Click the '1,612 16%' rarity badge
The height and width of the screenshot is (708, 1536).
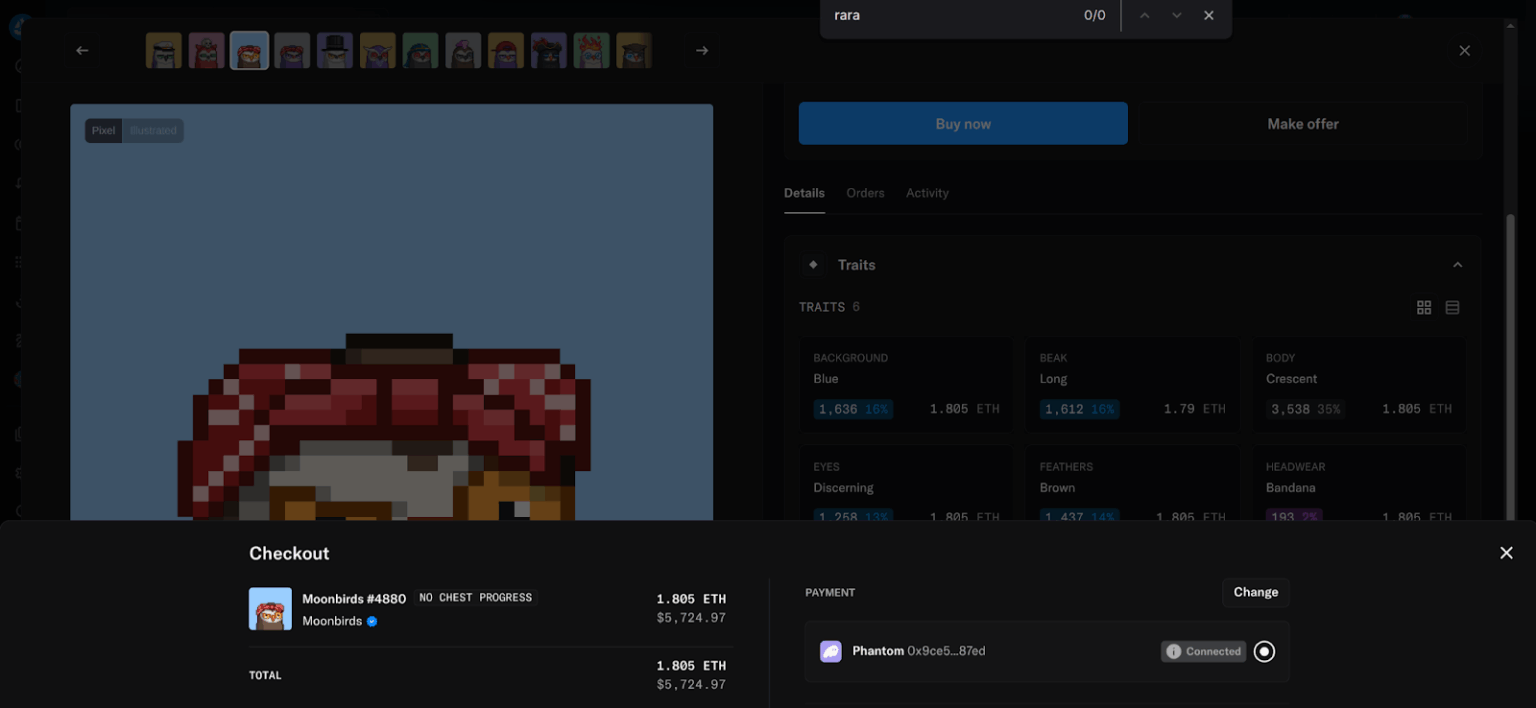pyautogui.click(x=1079, y=409)
